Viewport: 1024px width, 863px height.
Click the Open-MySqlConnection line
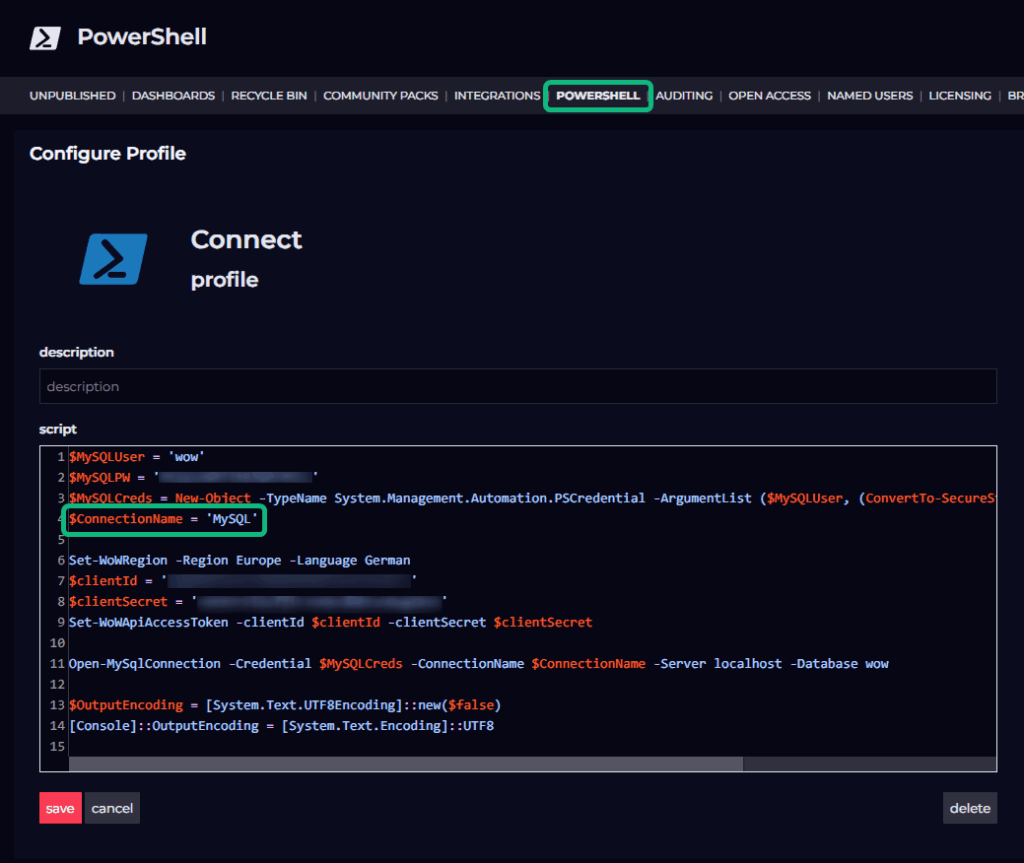tap(479, 664)
